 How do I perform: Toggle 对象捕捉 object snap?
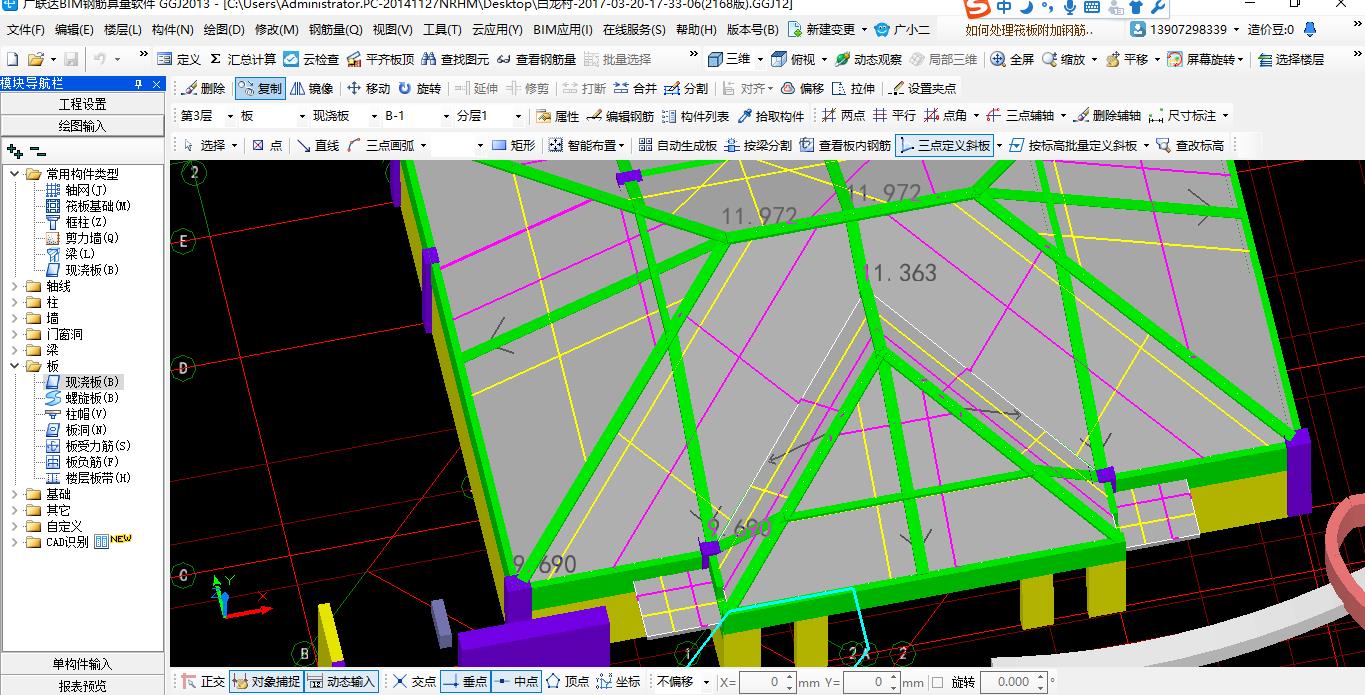(265, 682)
